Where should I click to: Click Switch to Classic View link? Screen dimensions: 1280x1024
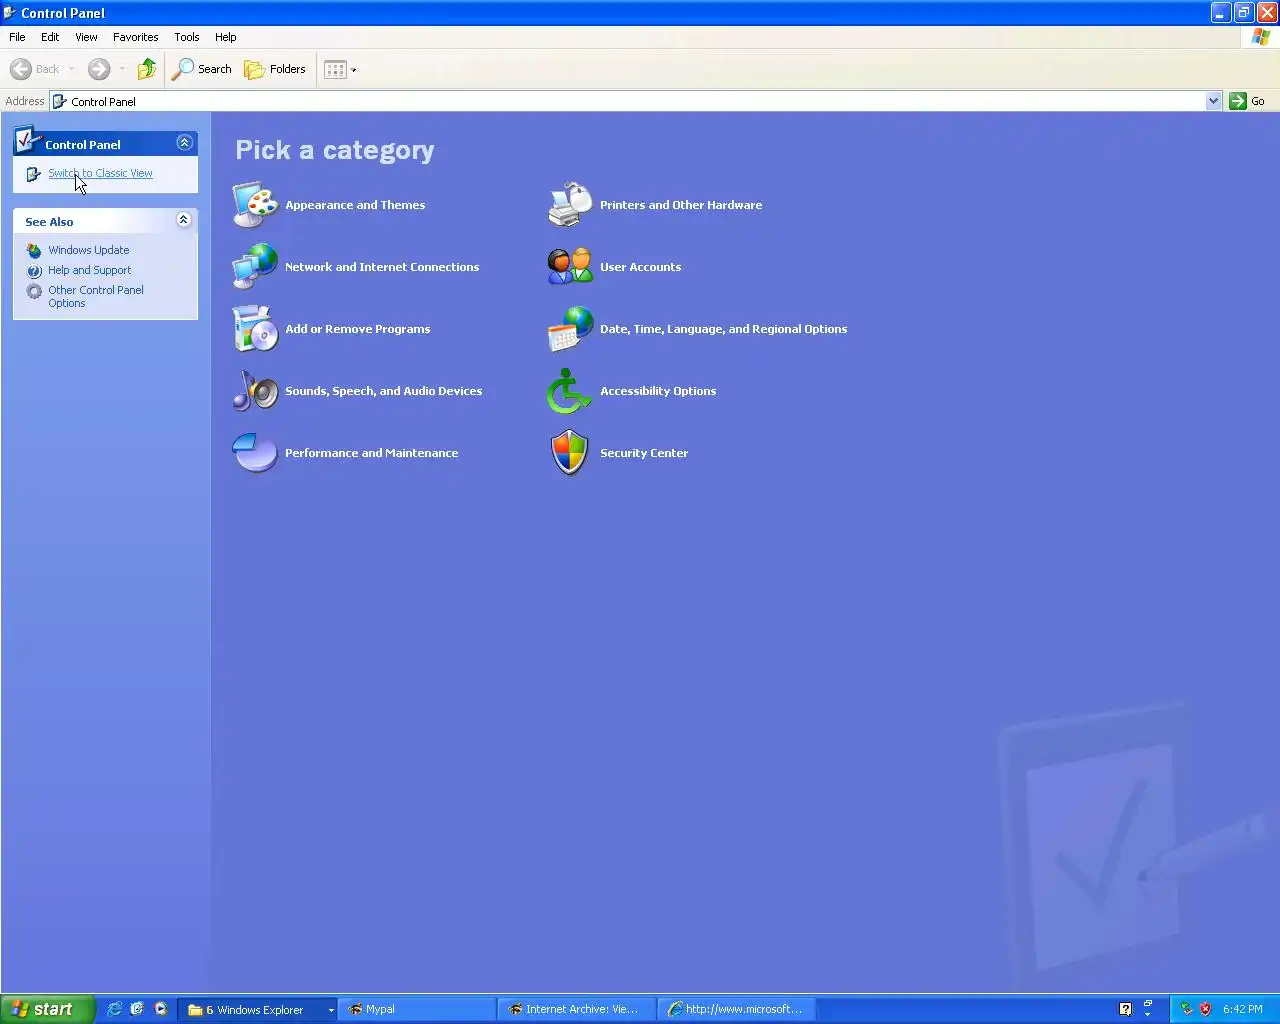pyautogui.click(x=100, y=173)
